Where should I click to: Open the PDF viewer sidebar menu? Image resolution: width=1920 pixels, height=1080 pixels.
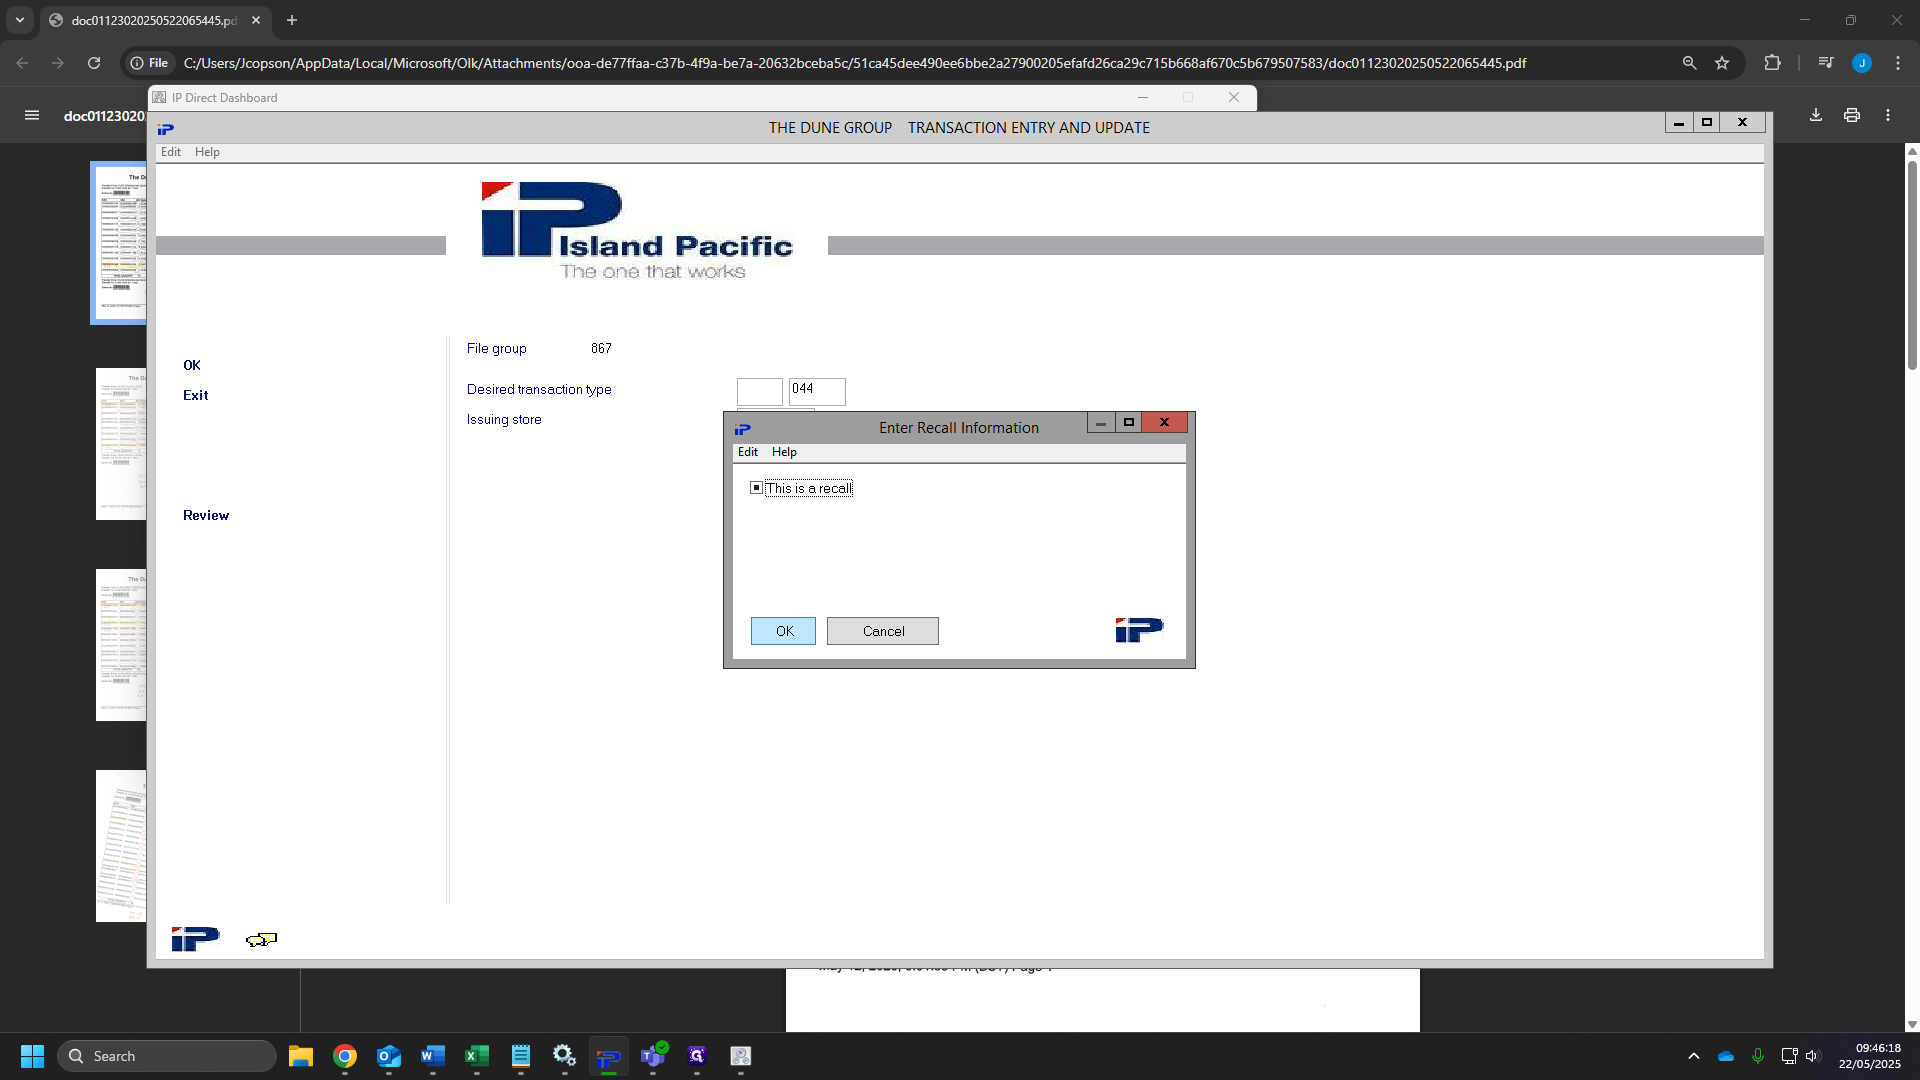coord(32,115)
